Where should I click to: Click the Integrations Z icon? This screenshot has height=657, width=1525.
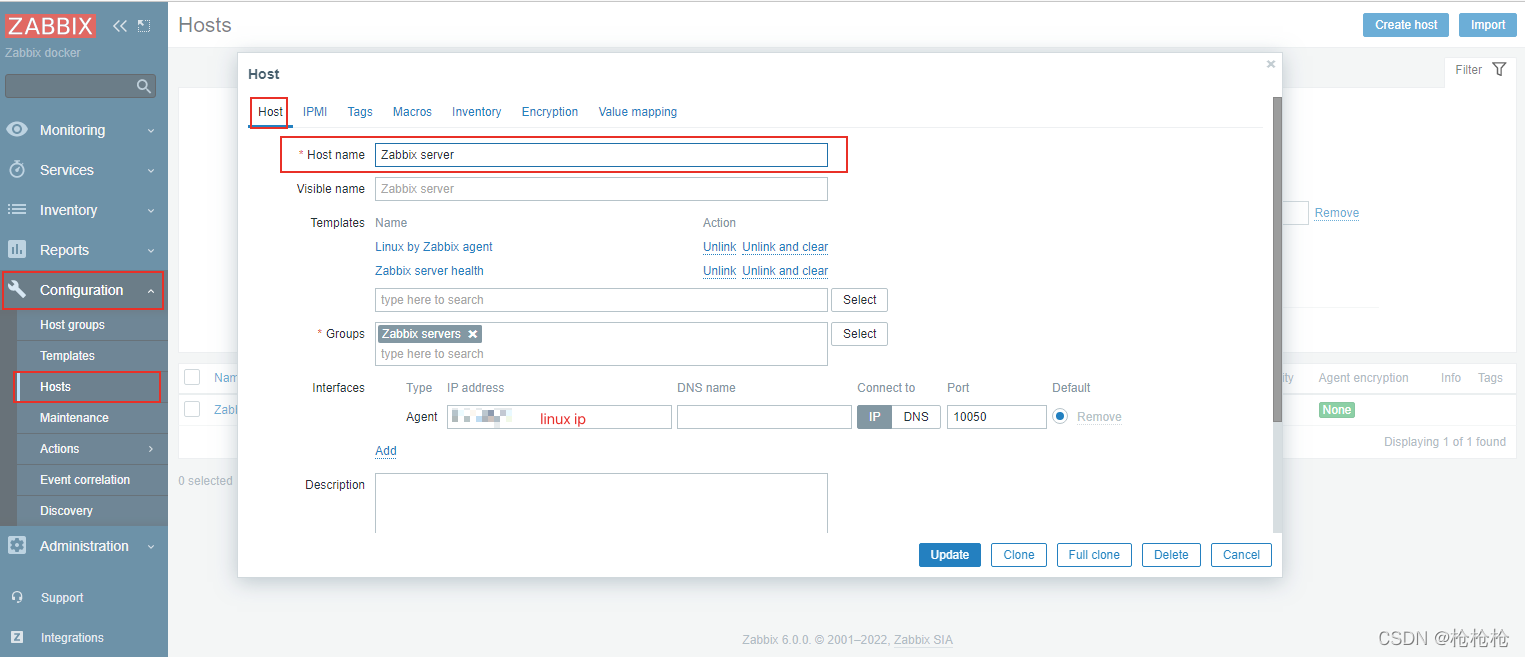click(x=17, y=637)
